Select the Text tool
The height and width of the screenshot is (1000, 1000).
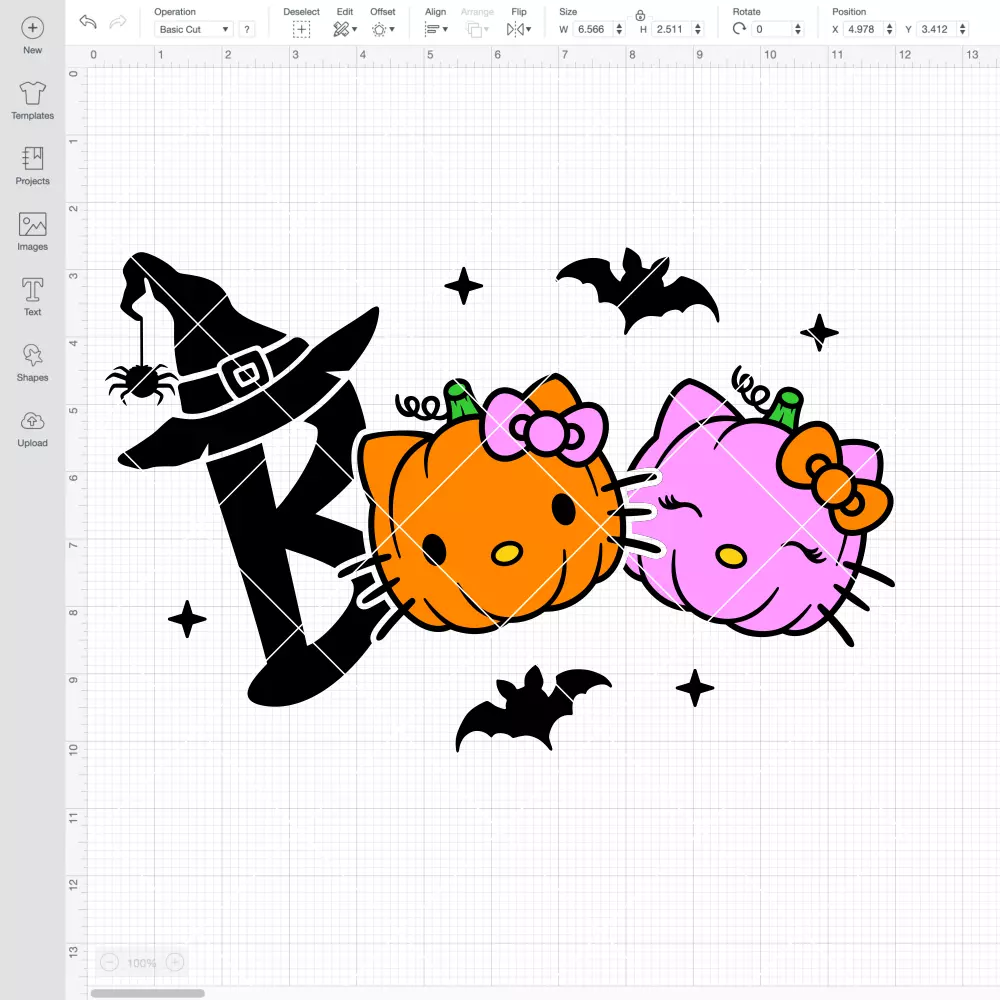33,297
